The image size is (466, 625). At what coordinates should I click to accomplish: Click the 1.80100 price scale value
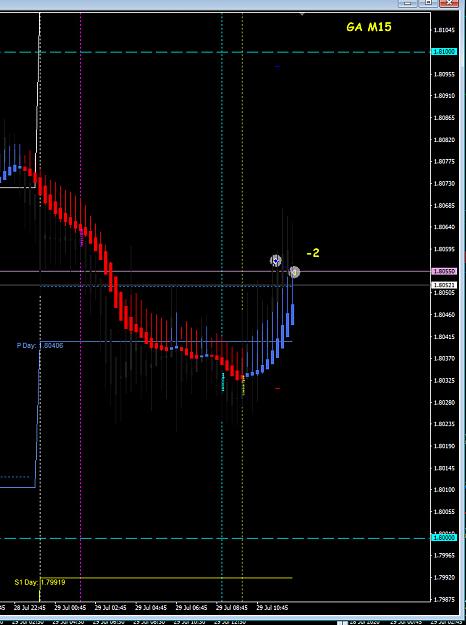tap(444, 490)
